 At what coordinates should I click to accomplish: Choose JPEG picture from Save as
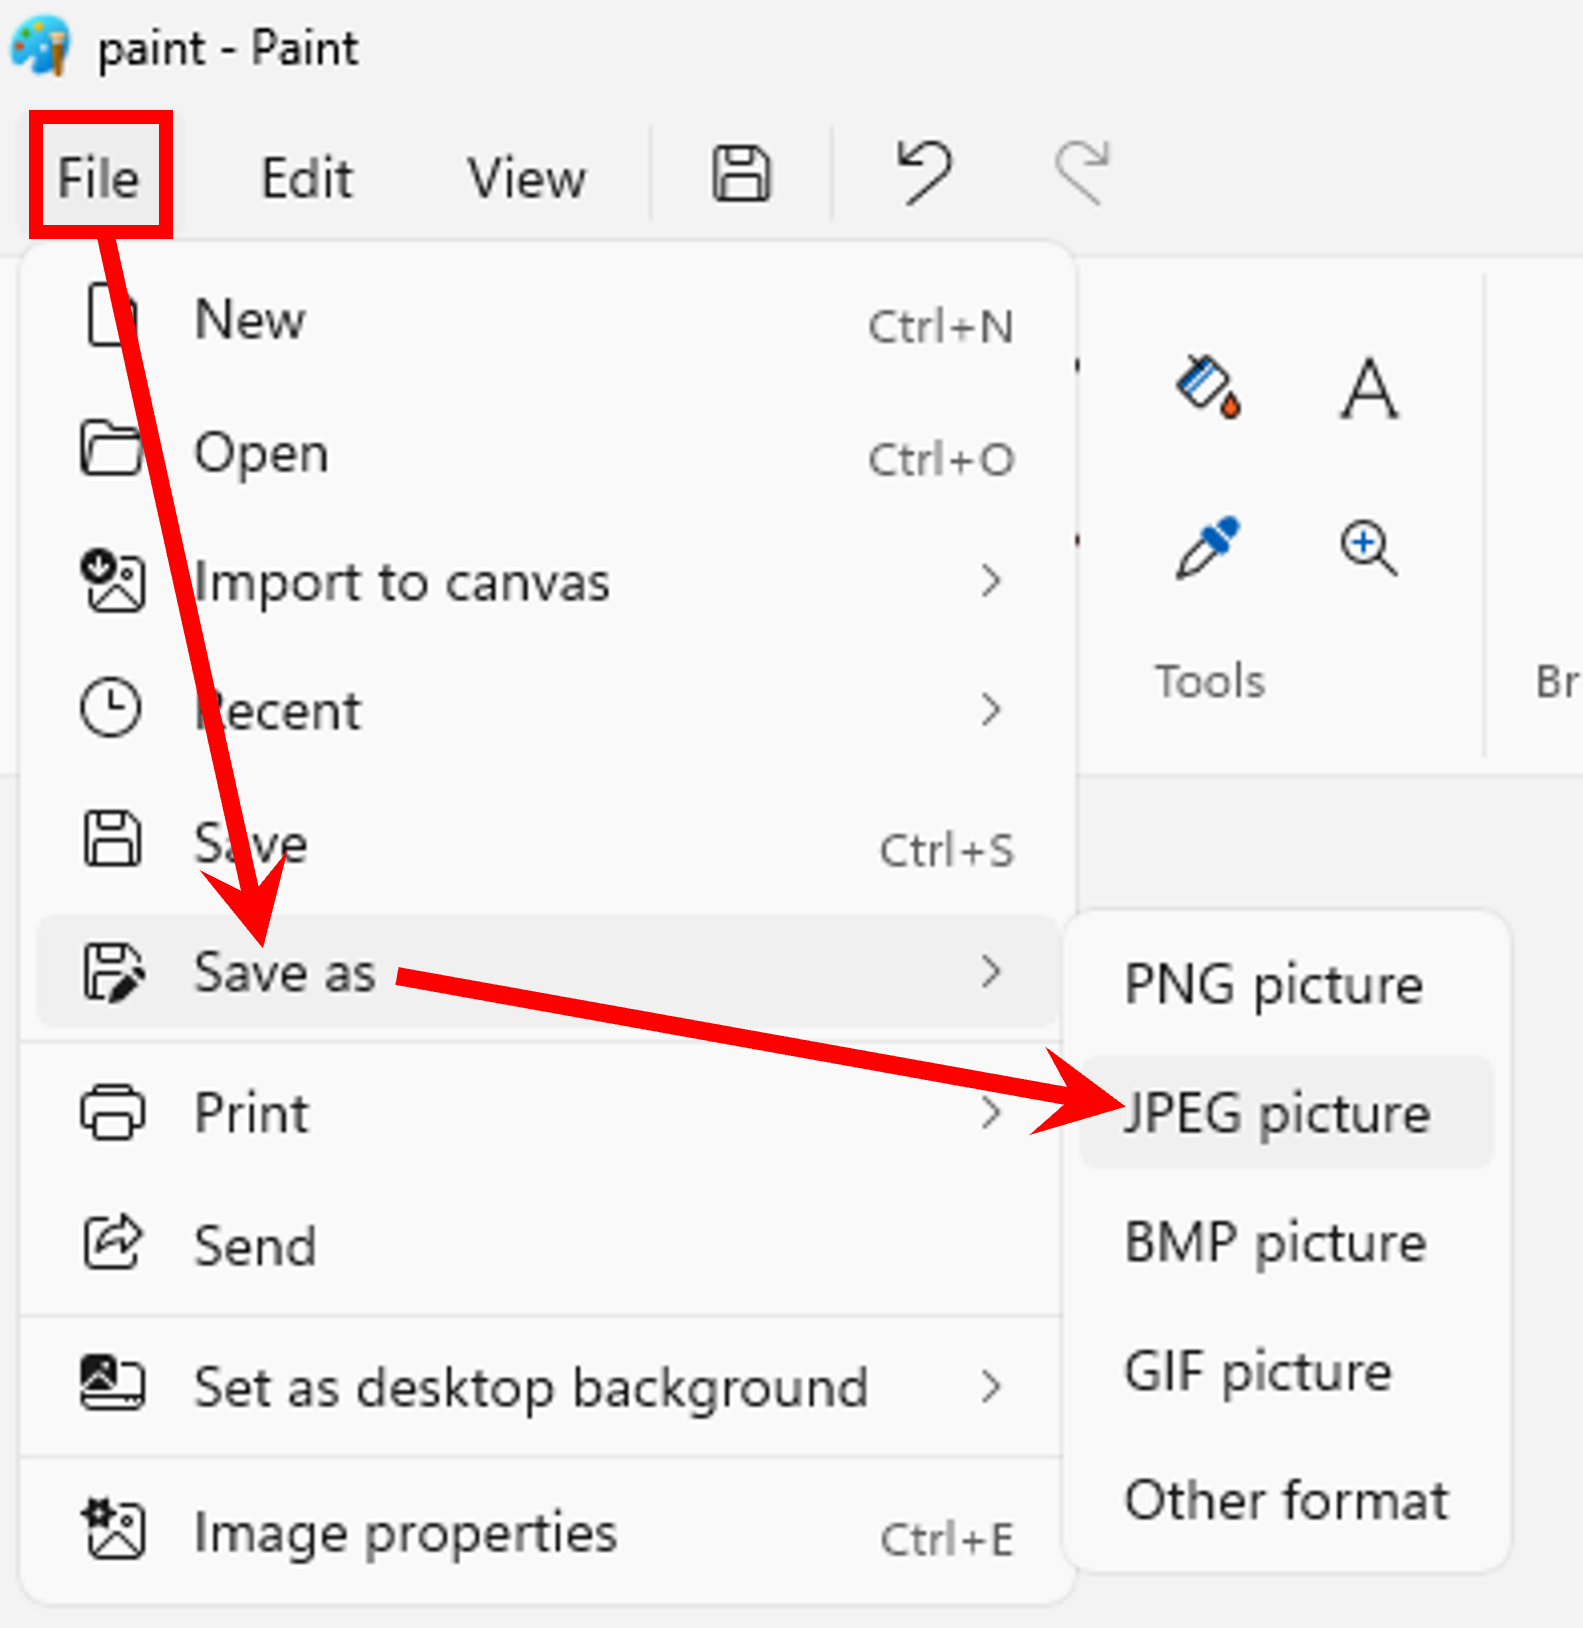[x=1286, y=1112]
